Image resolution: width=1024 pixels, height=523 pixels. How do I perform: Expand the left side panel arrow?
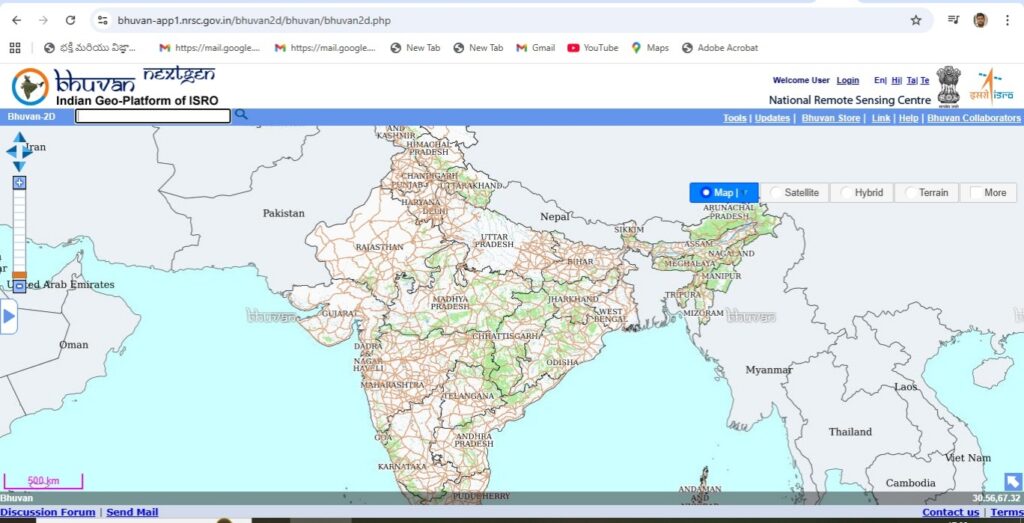tap(9, 317)
